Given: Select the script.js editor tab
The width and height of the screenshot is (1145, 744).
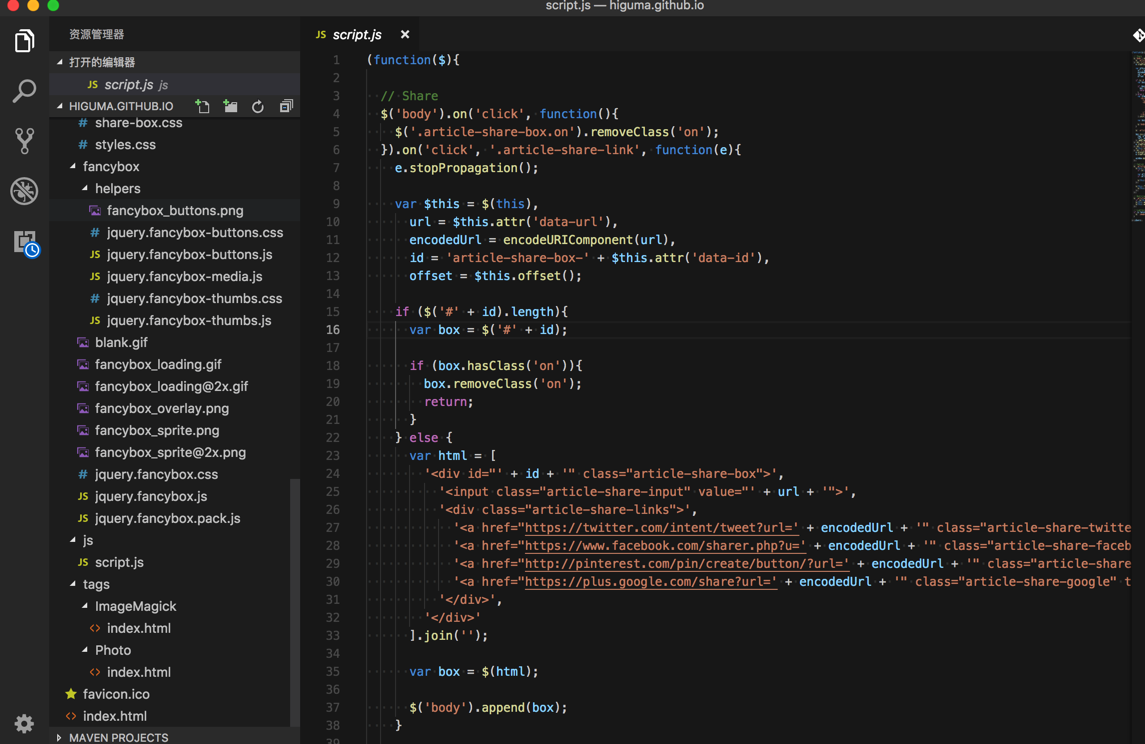Looking at the screenshot, I should click(x=356, y=35).
